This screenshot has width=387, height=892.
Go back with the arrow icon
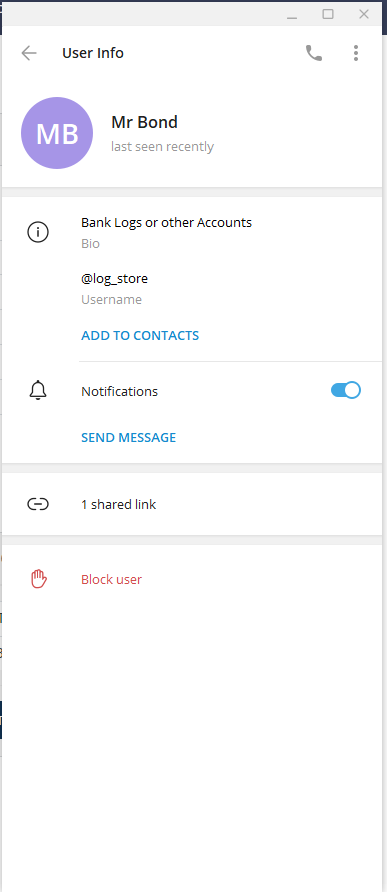28,53
